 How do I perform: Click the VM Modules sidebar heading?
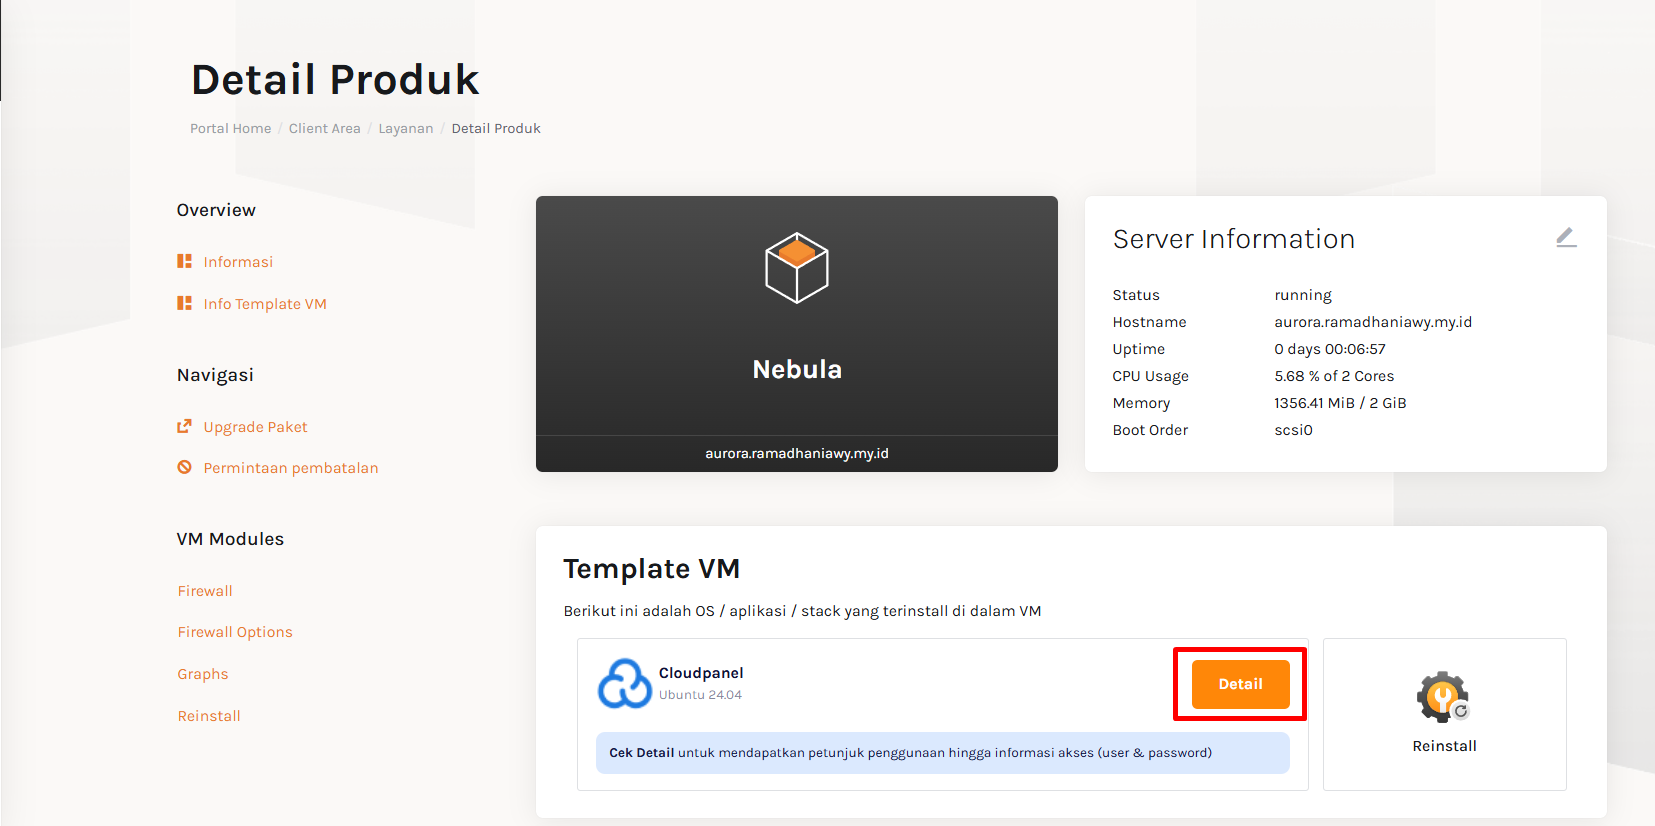pos(230,539)
